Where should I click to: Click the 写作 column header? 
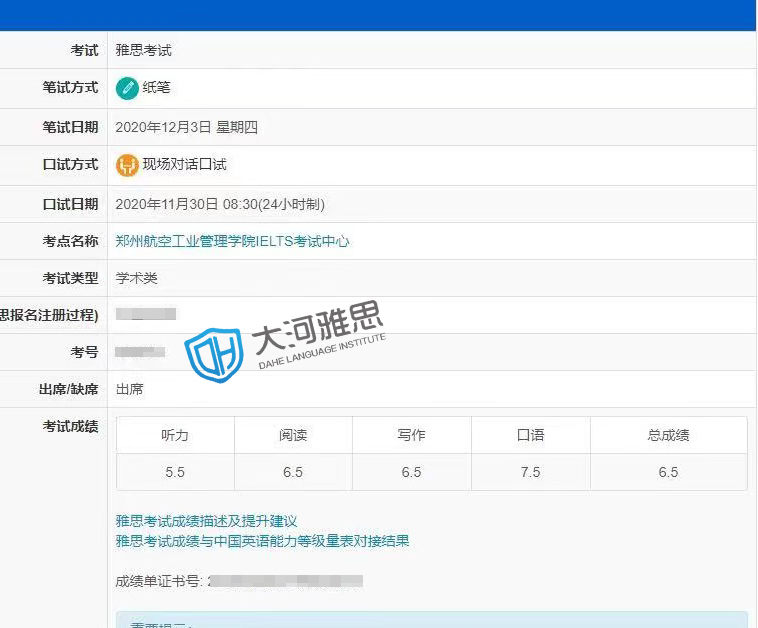[x=411, y=435]
